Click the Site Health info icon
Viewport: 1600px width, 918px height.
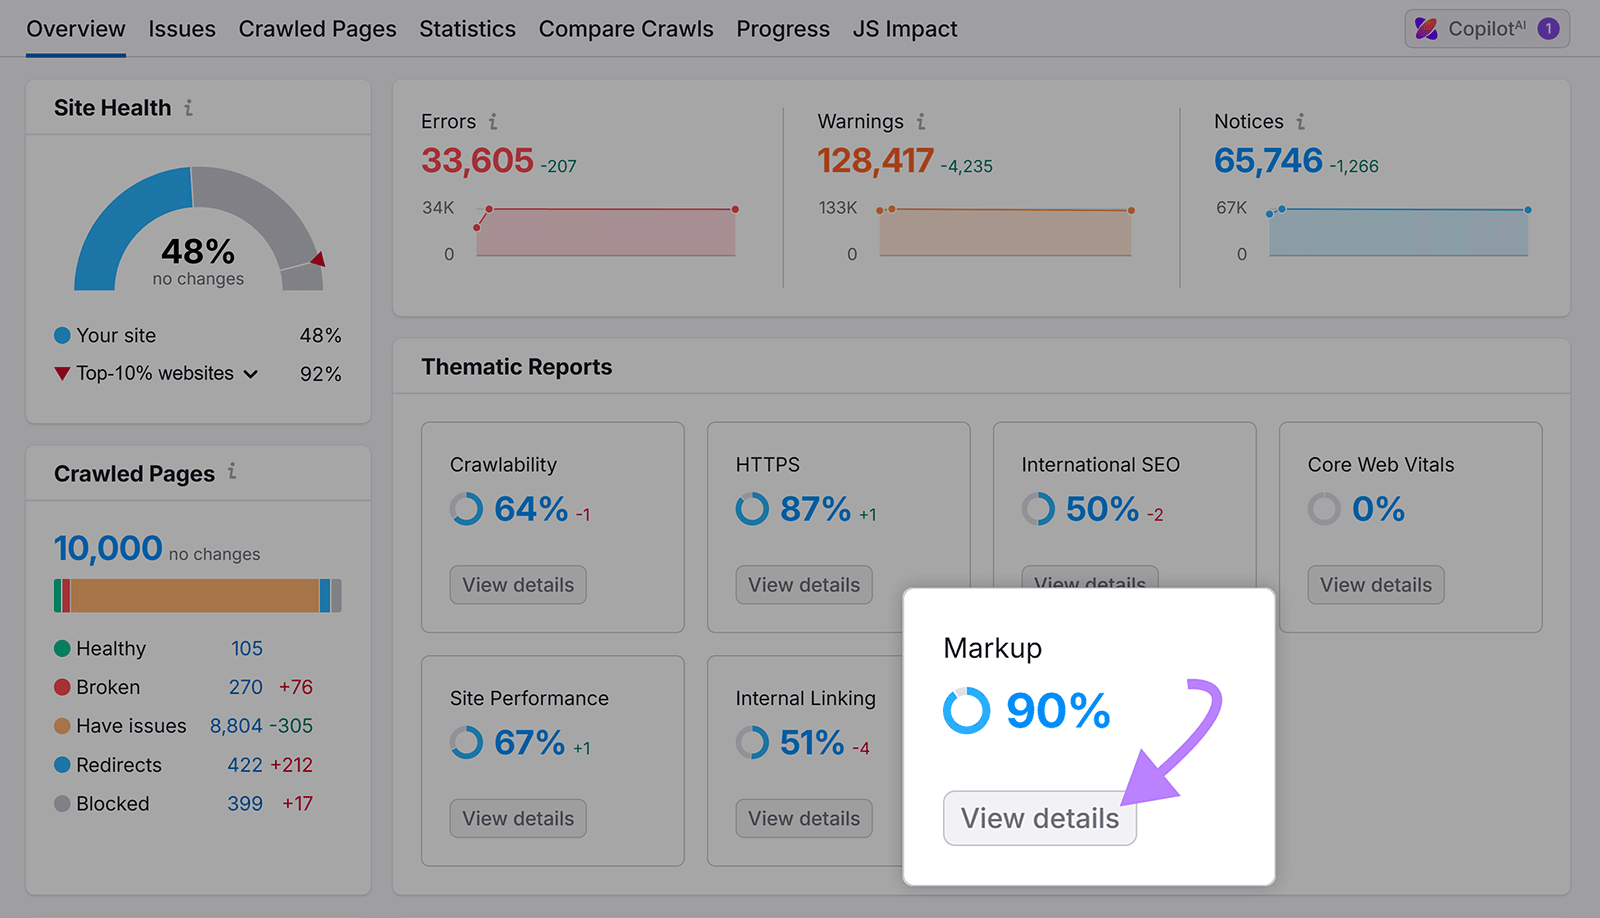[189, 107]
